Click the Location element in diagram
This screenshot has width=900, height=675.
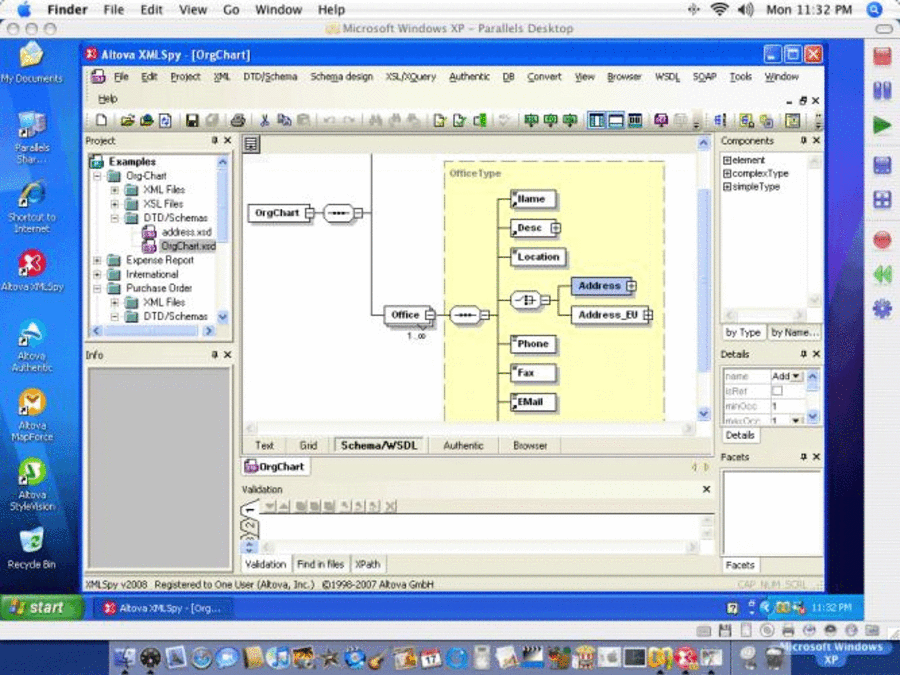538,257
